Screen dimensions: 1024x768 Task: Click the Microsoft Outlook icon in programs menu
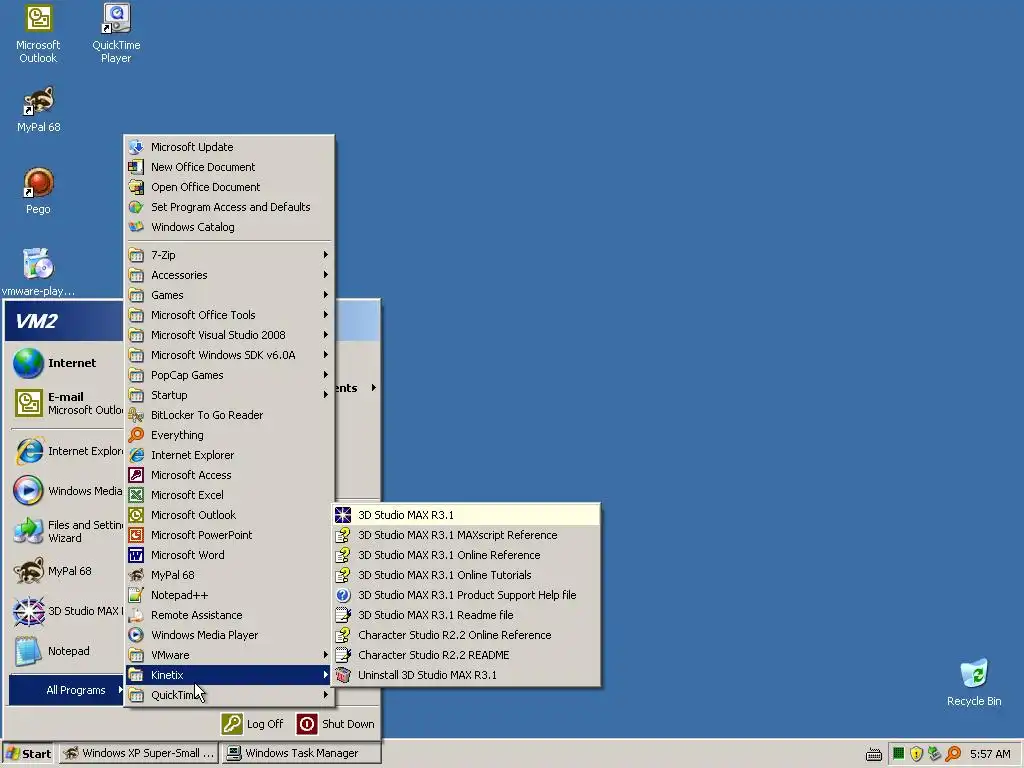(136, 515)
